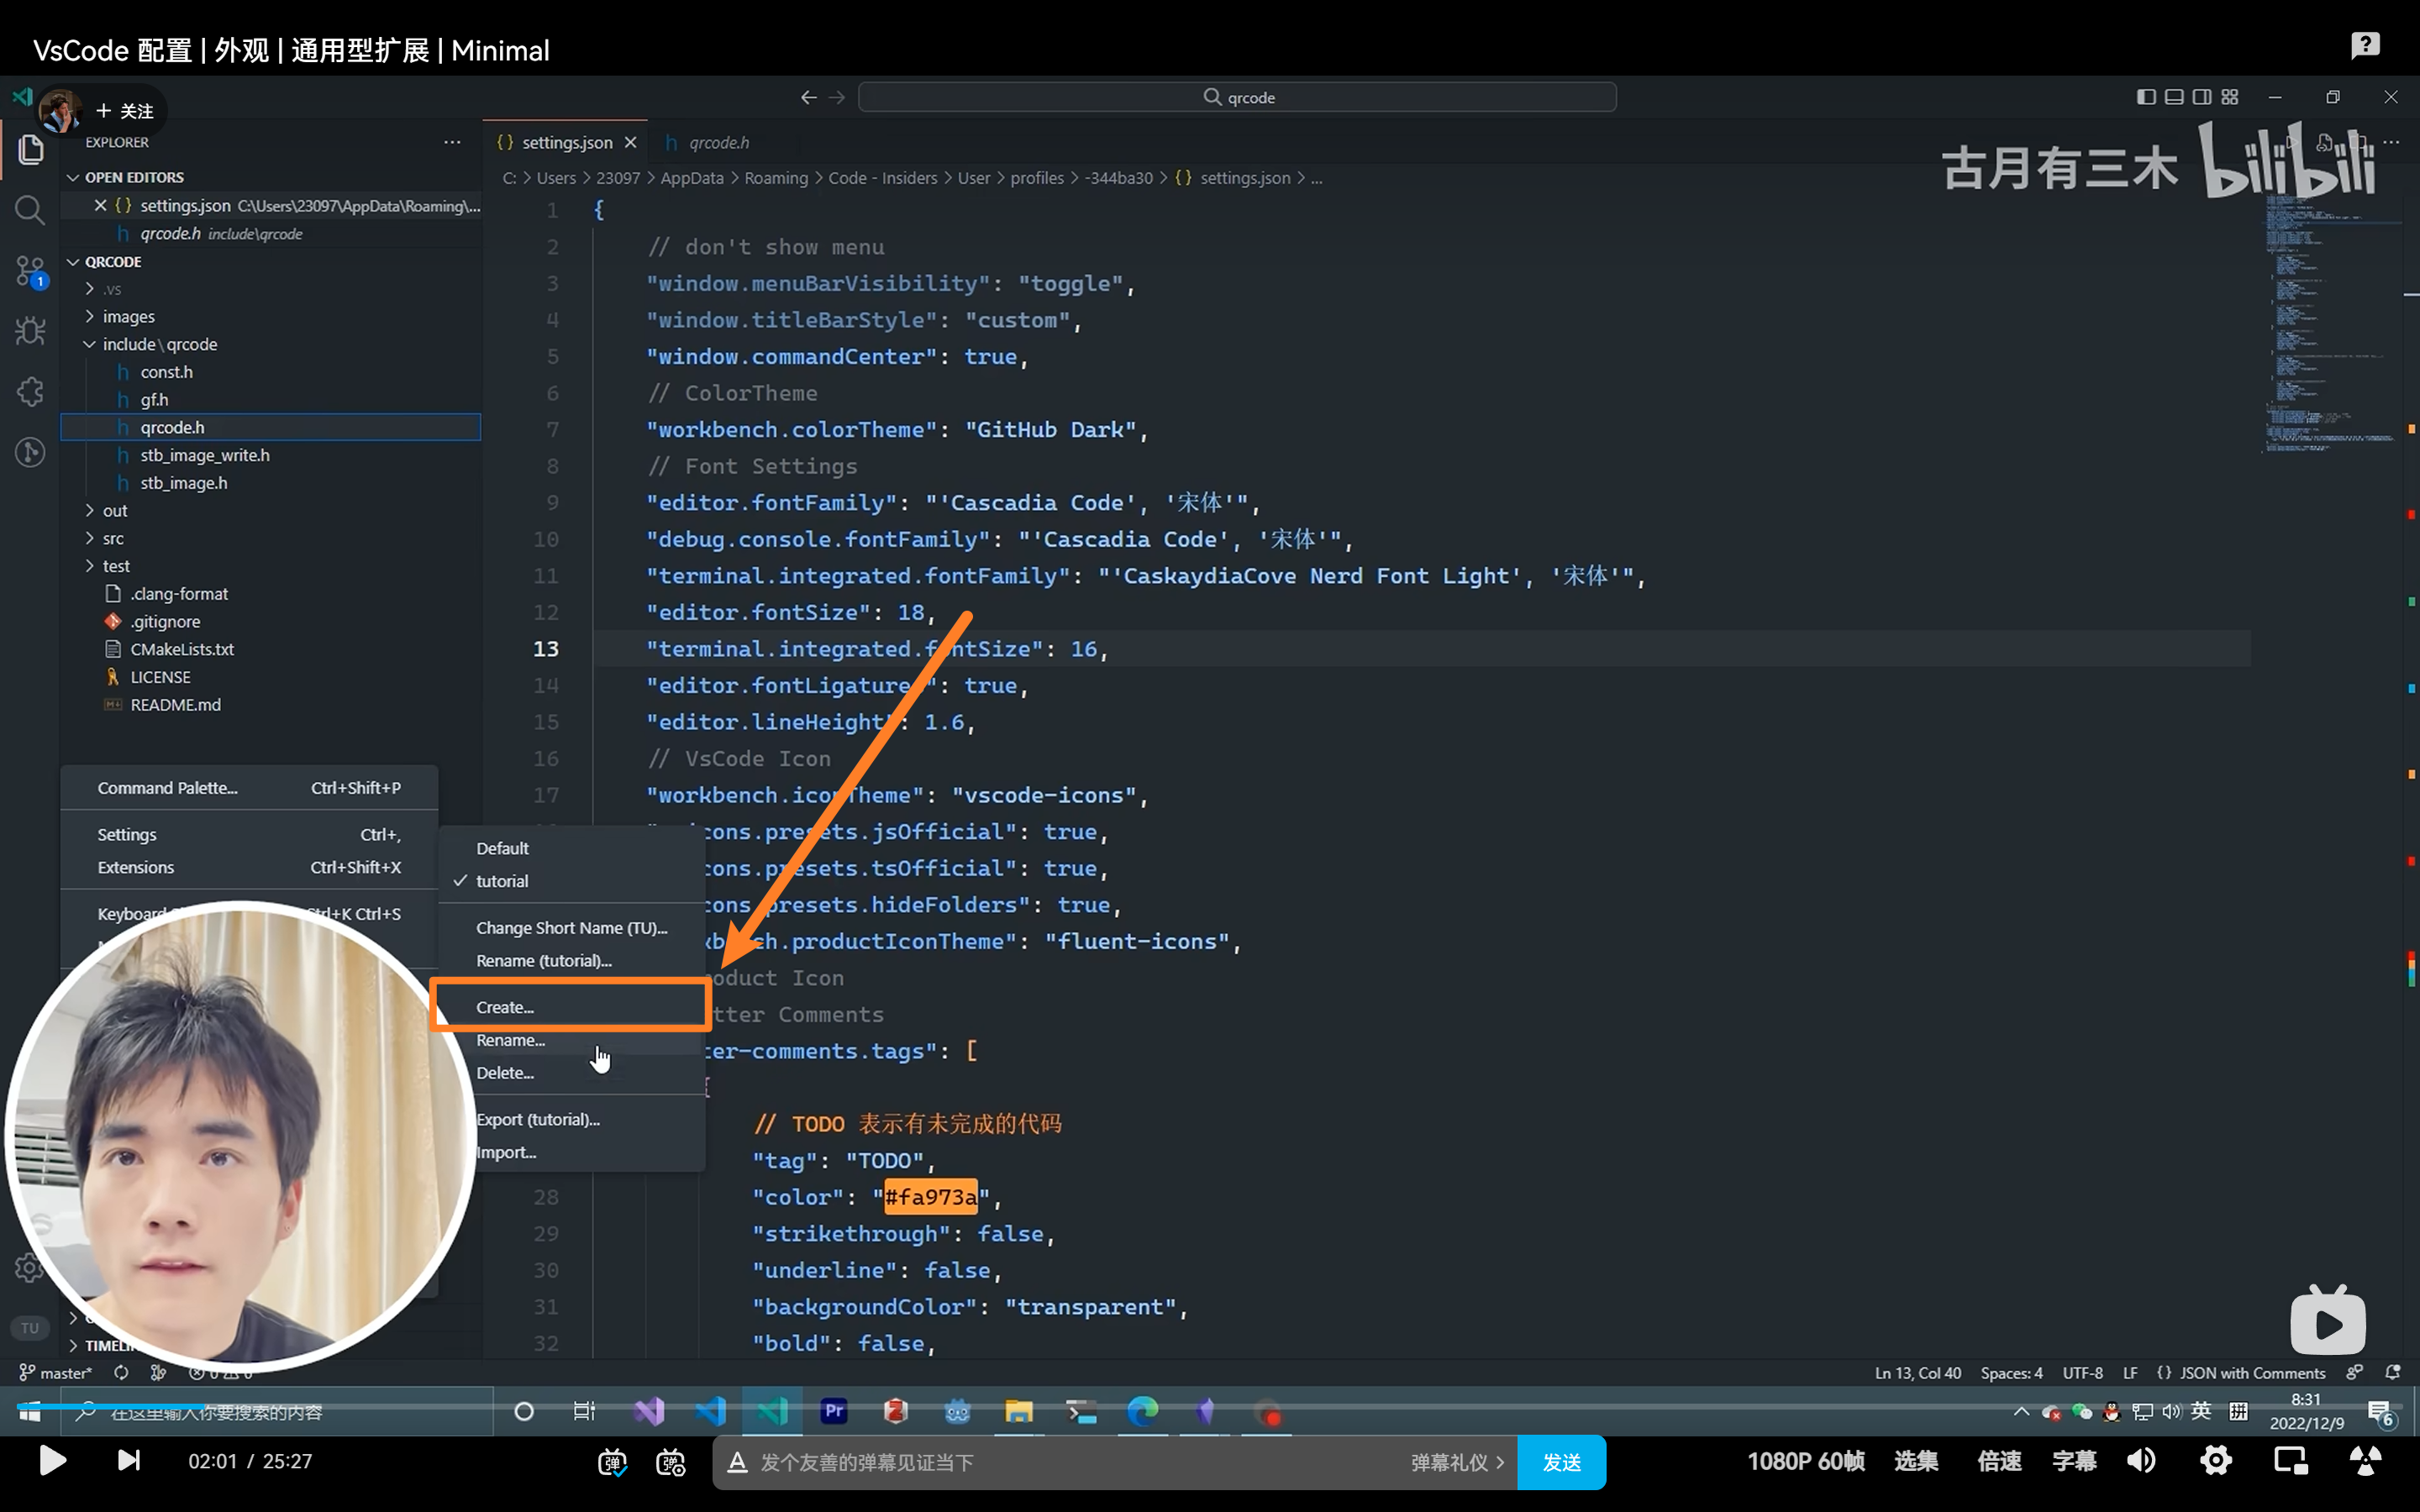Open the Explorer view in the activity bar
Image resolution: width=2420 pixels, height=1512 pixels.
pos(30,150)
